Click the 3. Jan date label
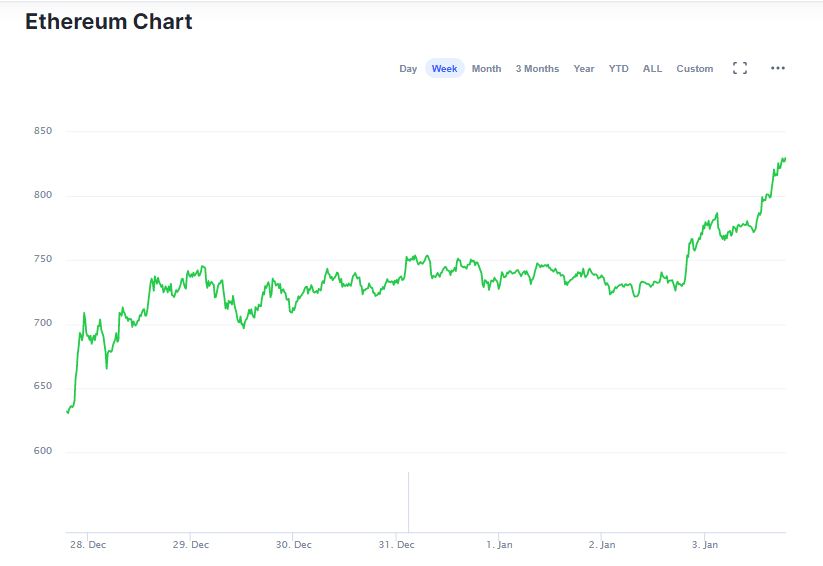Screen dimensions: 823x566 tap(704, 545)
